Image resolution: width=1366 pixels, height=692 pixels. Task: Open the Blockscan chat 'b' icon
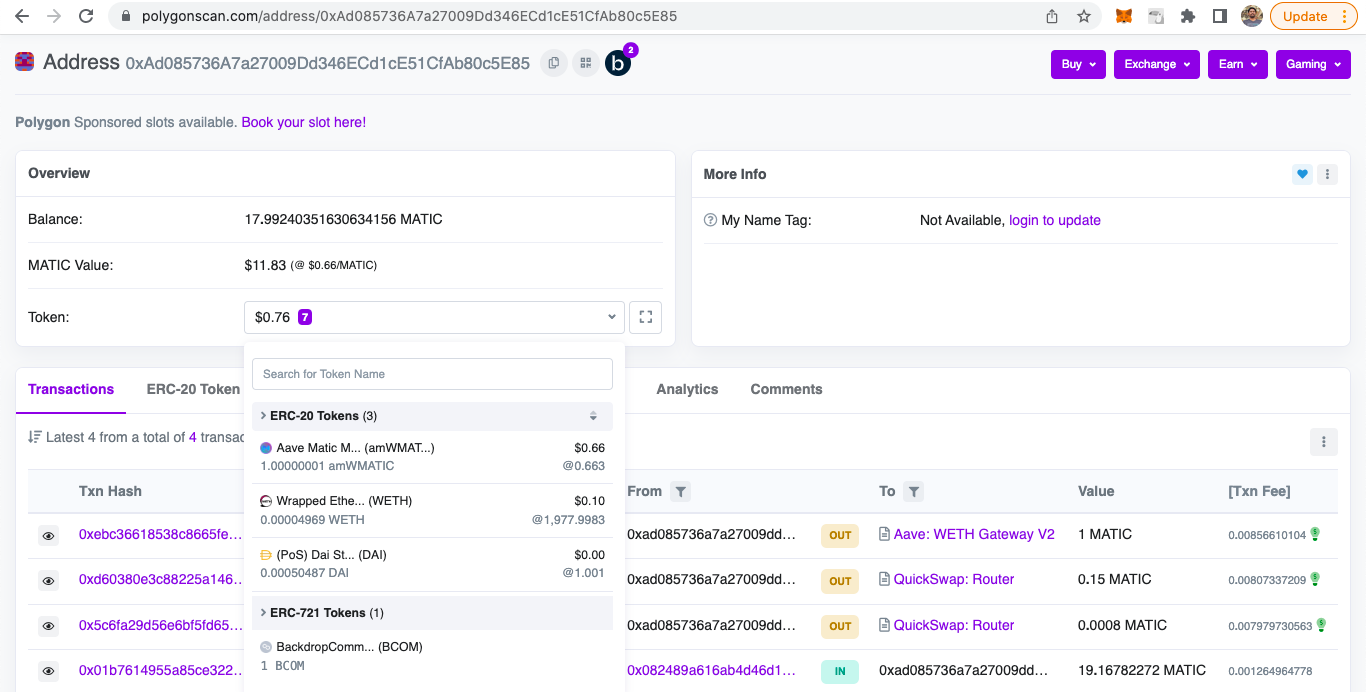[618, 63]
